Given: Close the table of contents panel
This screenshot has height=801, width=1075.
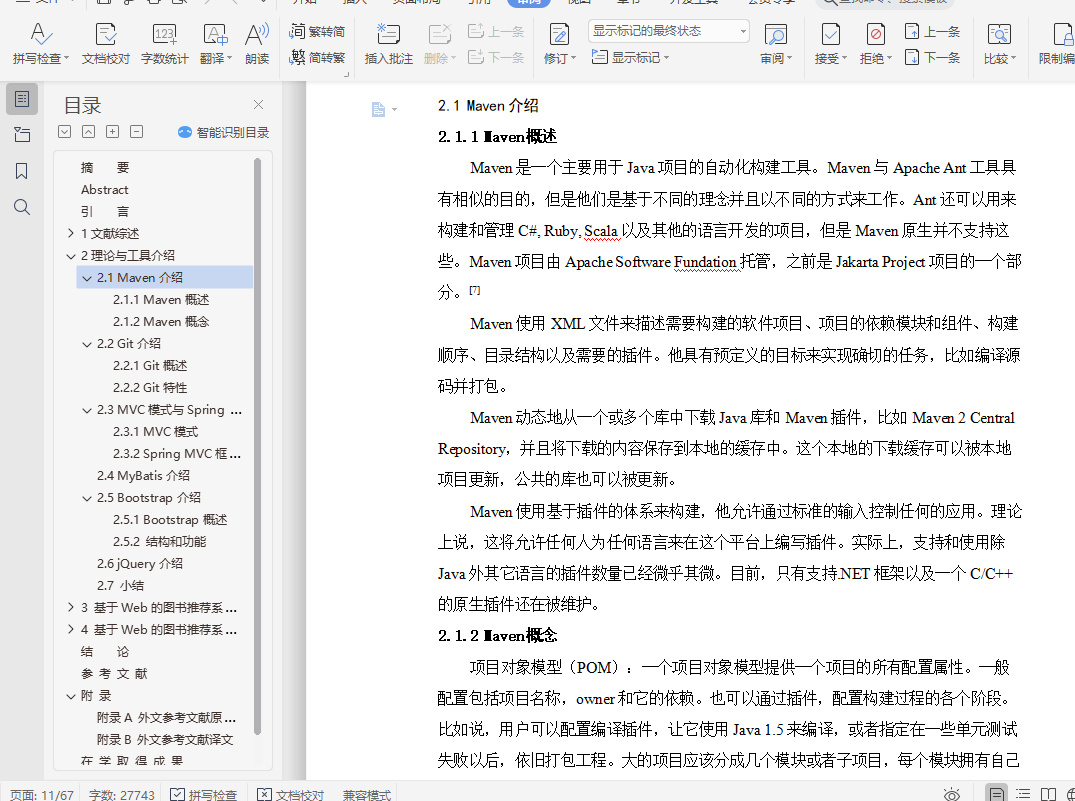Looking at the screenshot, I should [x=258, y=104].
